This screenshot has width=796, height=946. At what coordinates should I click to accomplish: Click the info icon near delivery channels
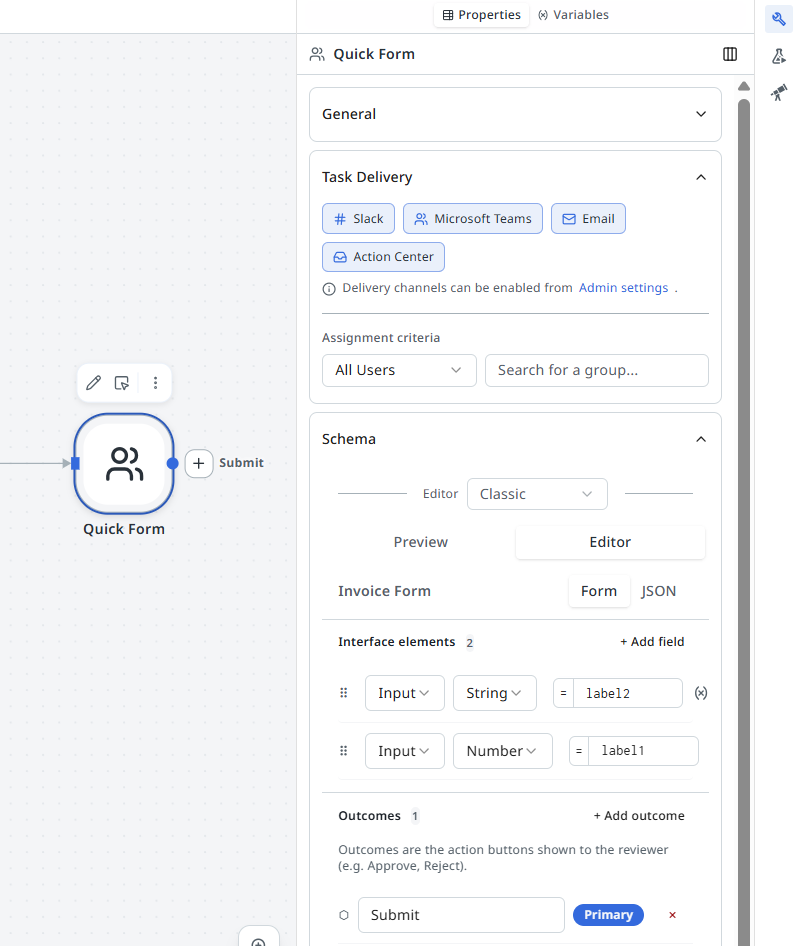(x=329, y=289)
